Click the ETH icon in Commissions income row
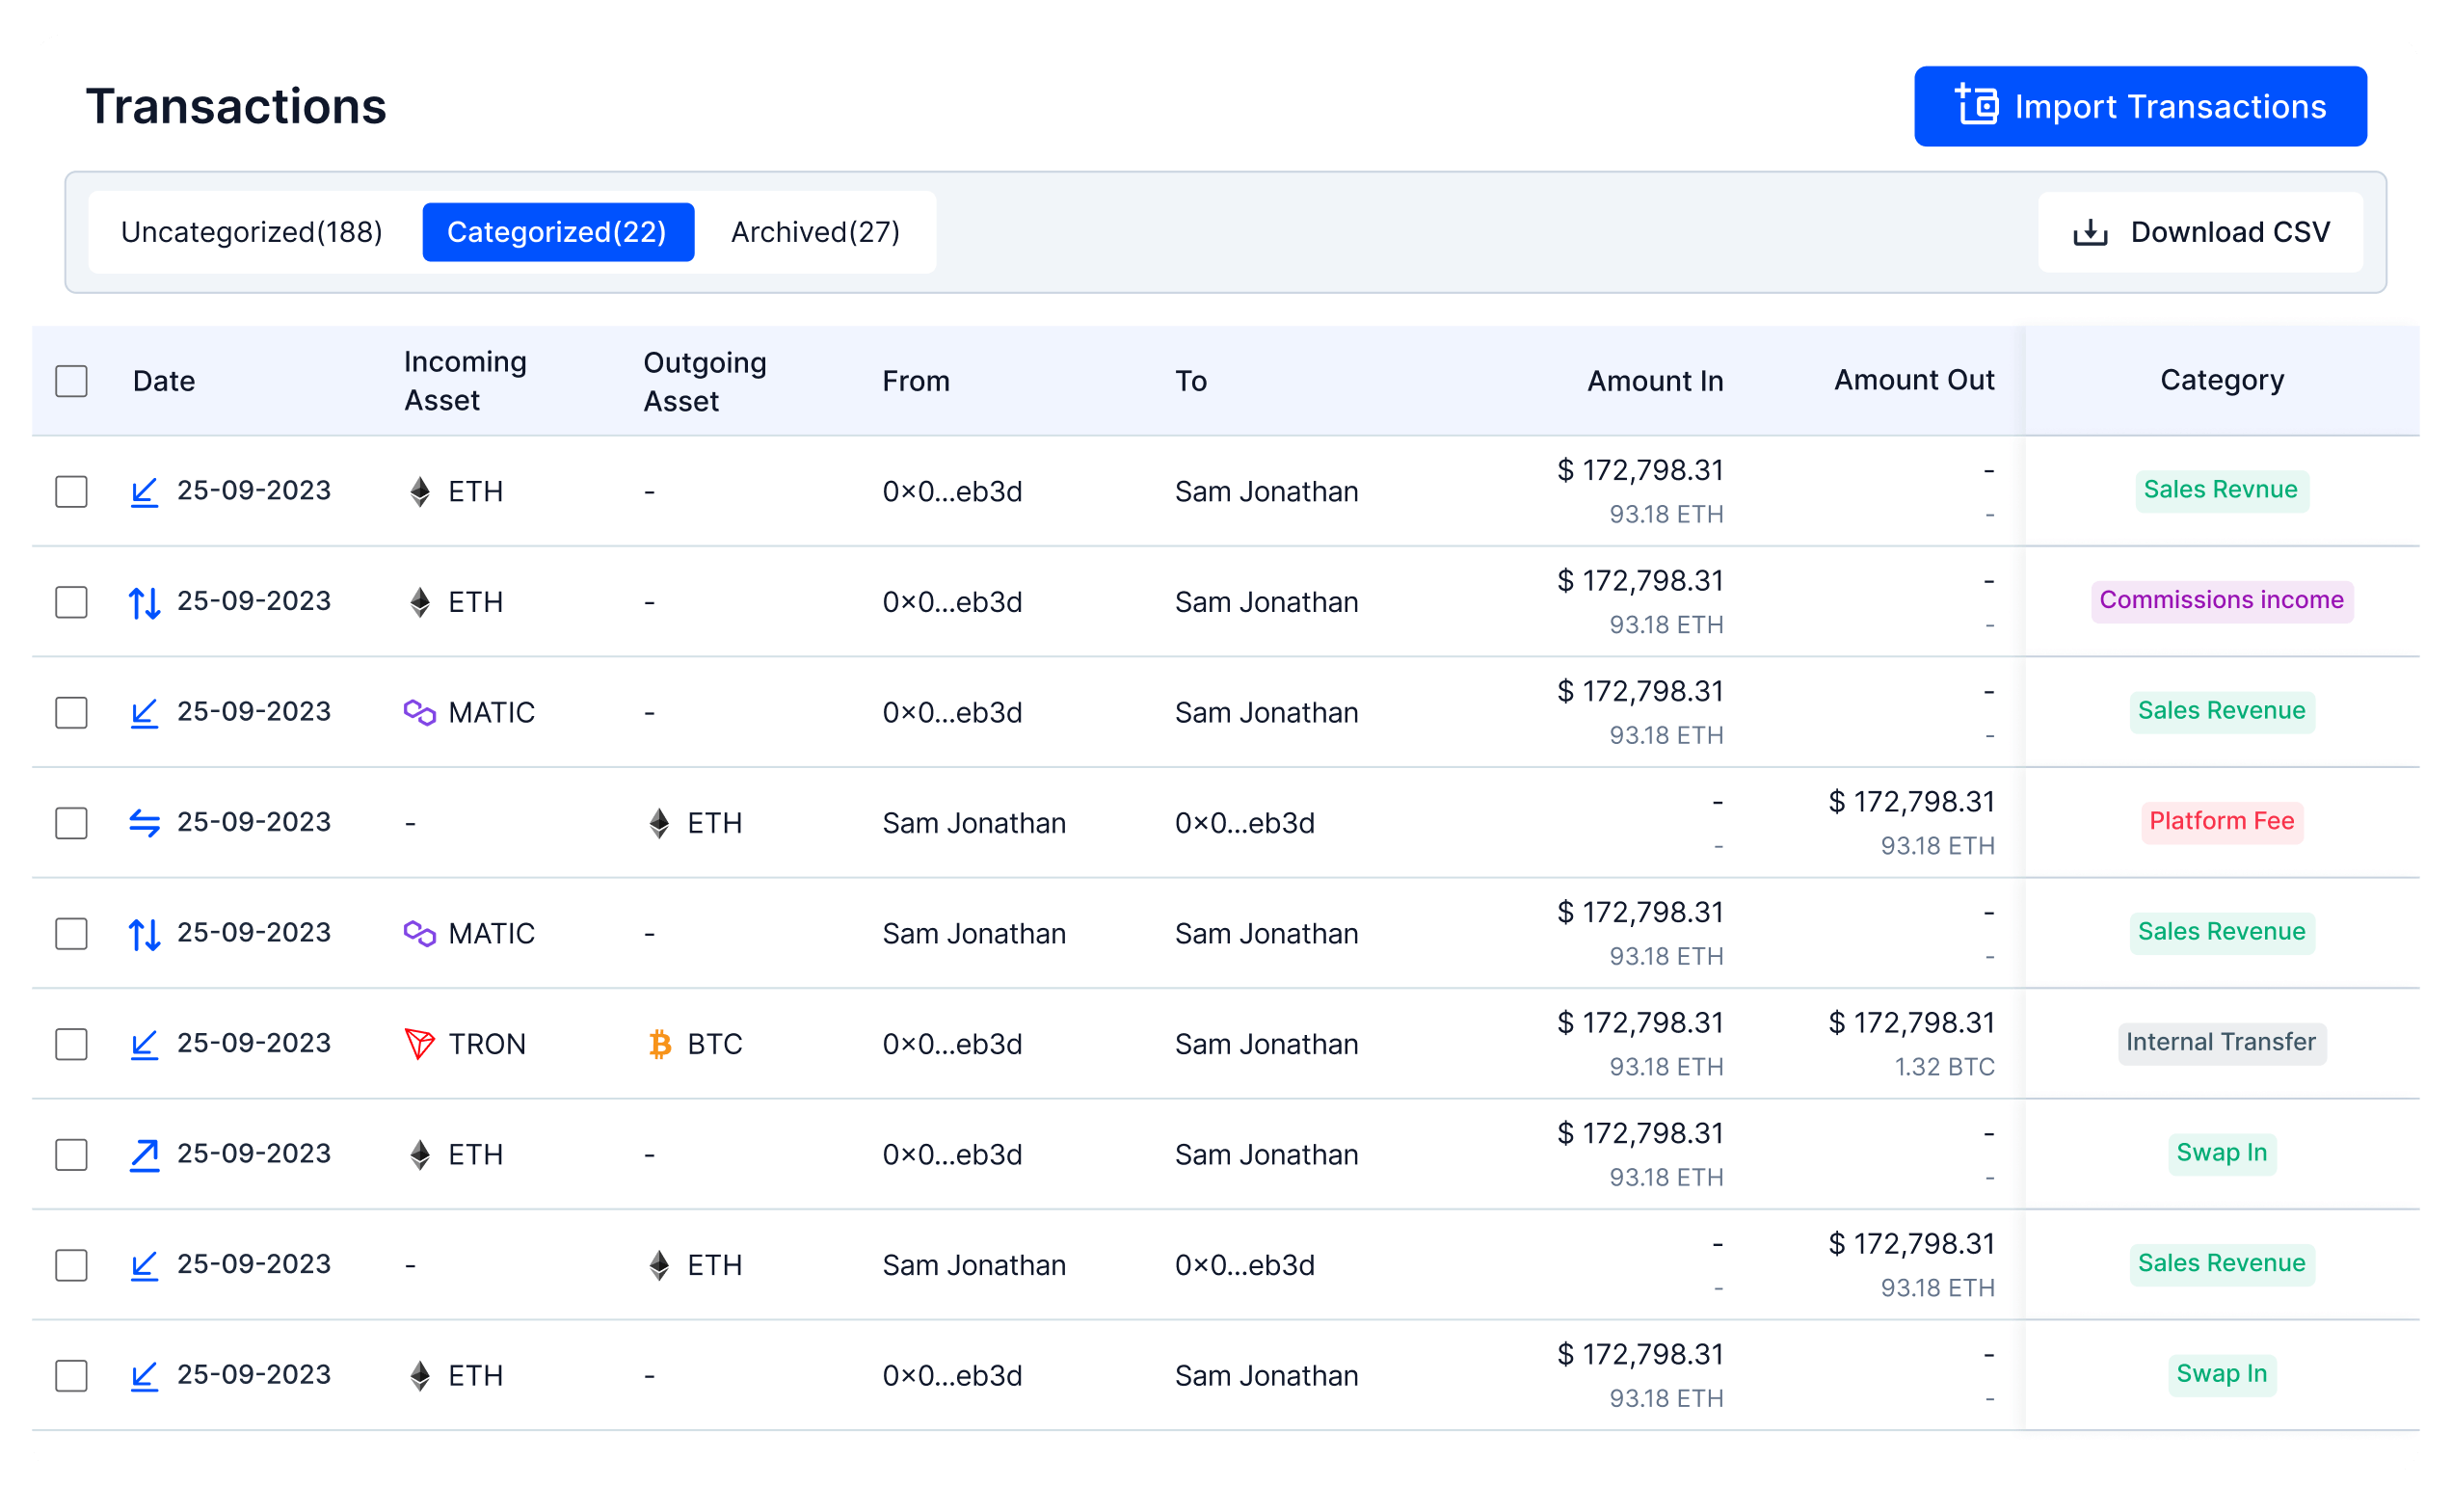The height and width of the screenshot is (1512, 2452). click(420, 603)
